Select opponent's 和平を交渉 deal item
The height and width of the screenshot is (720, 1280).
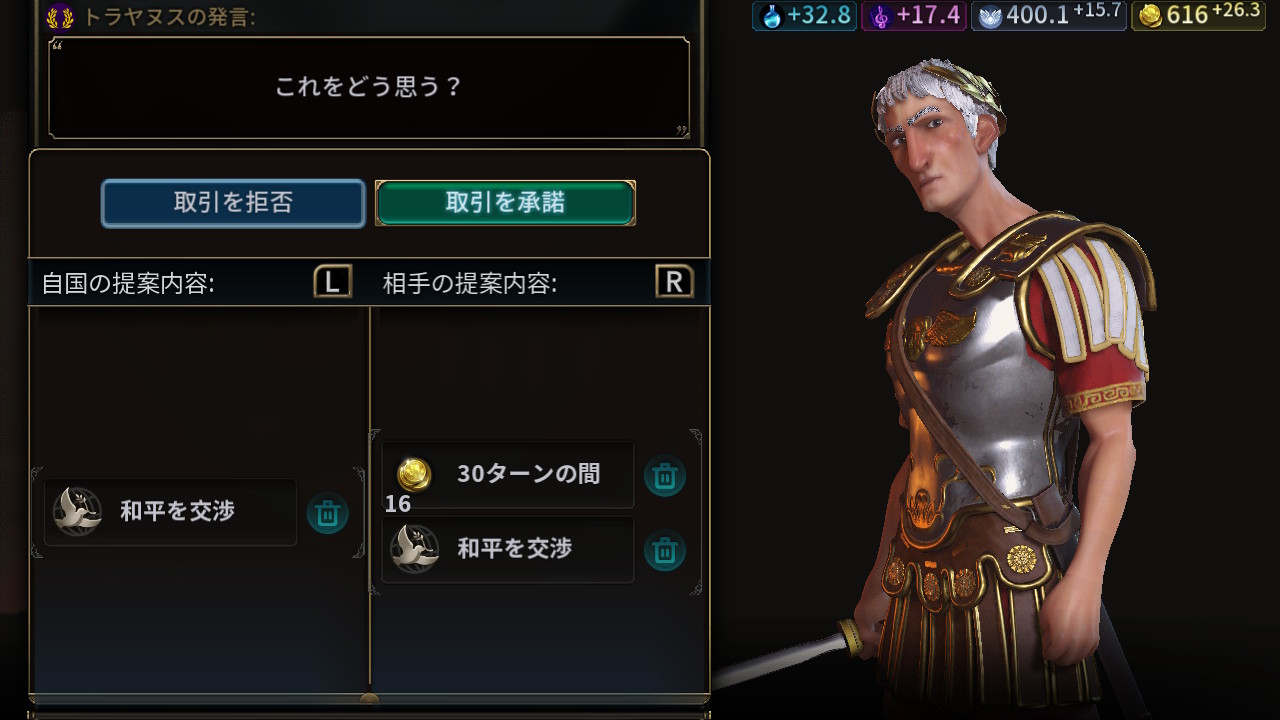(508, 549)
